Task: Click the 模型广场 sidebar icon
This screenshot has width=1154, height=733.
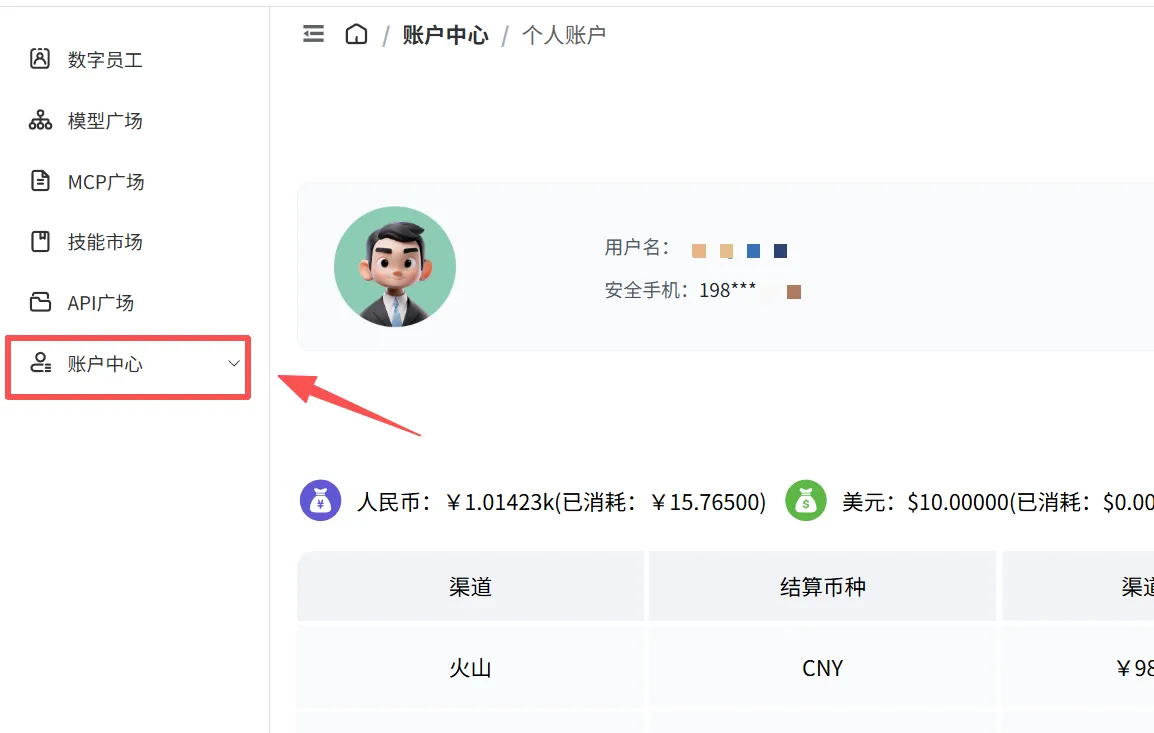Action: tap(40, 120)
